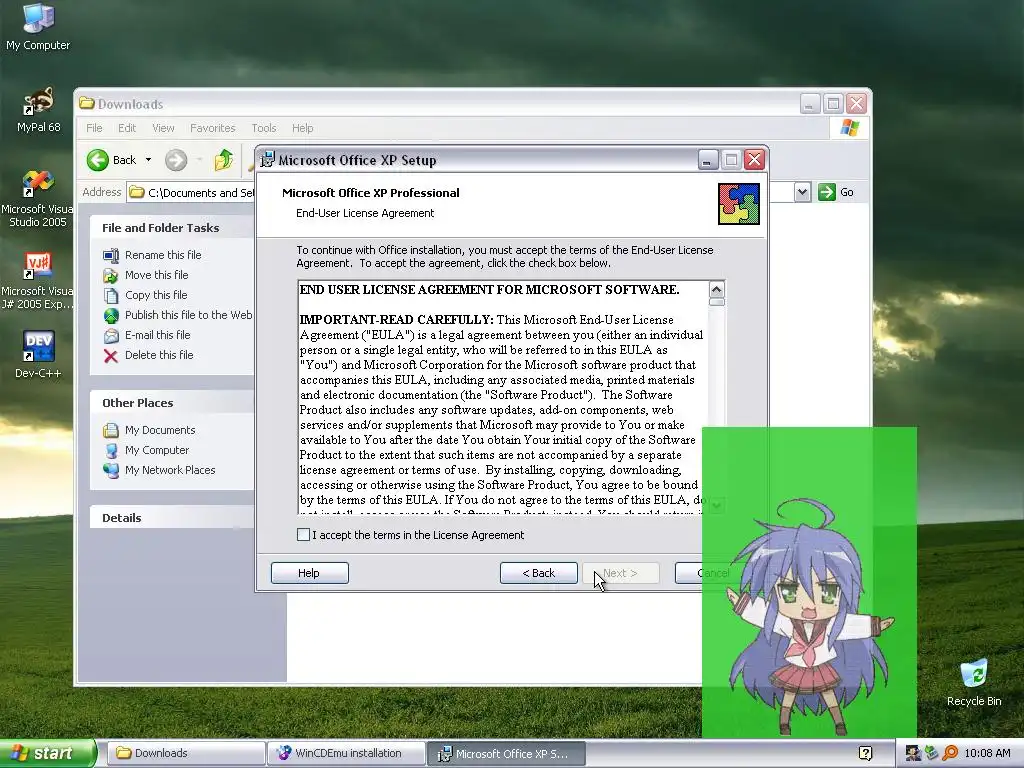Click the Move this file link
The image size is (1024, 768).
[157, 276]
